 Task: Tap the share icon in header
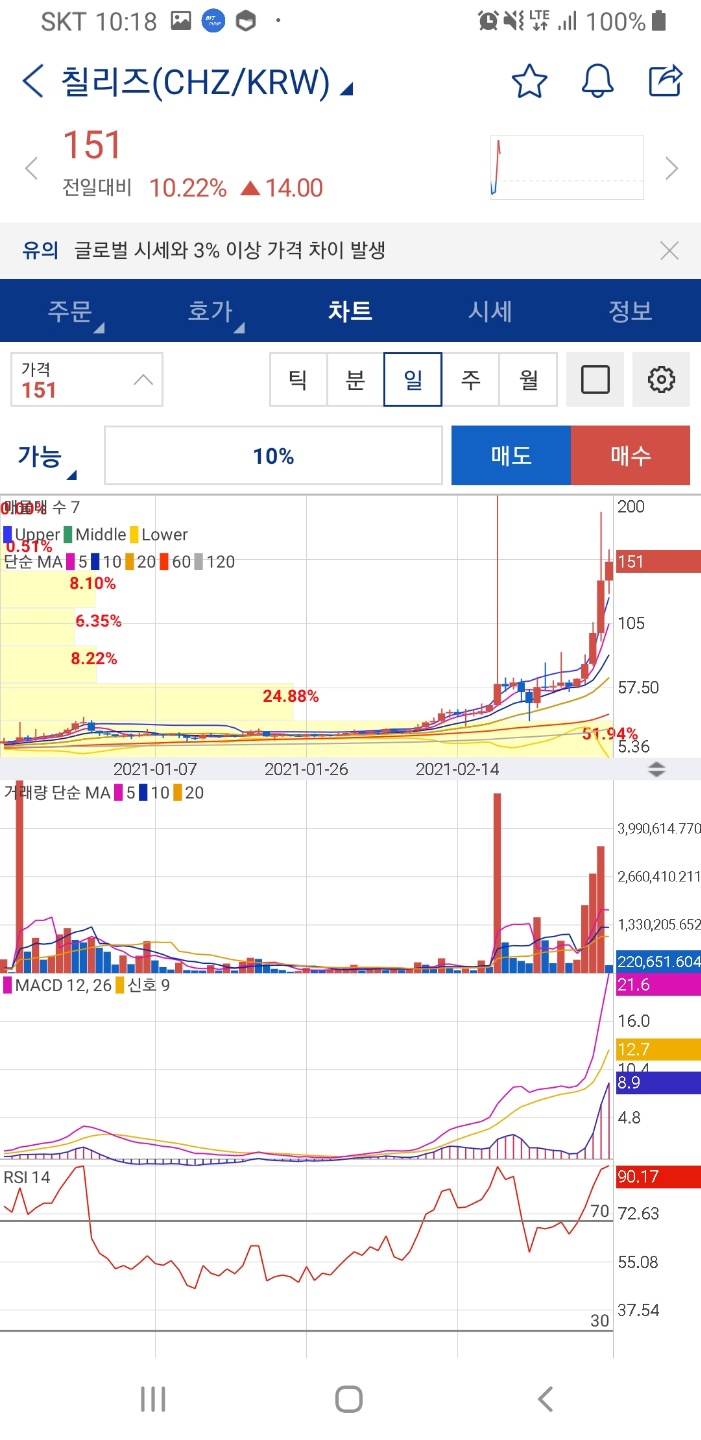(x=666, y=80)
